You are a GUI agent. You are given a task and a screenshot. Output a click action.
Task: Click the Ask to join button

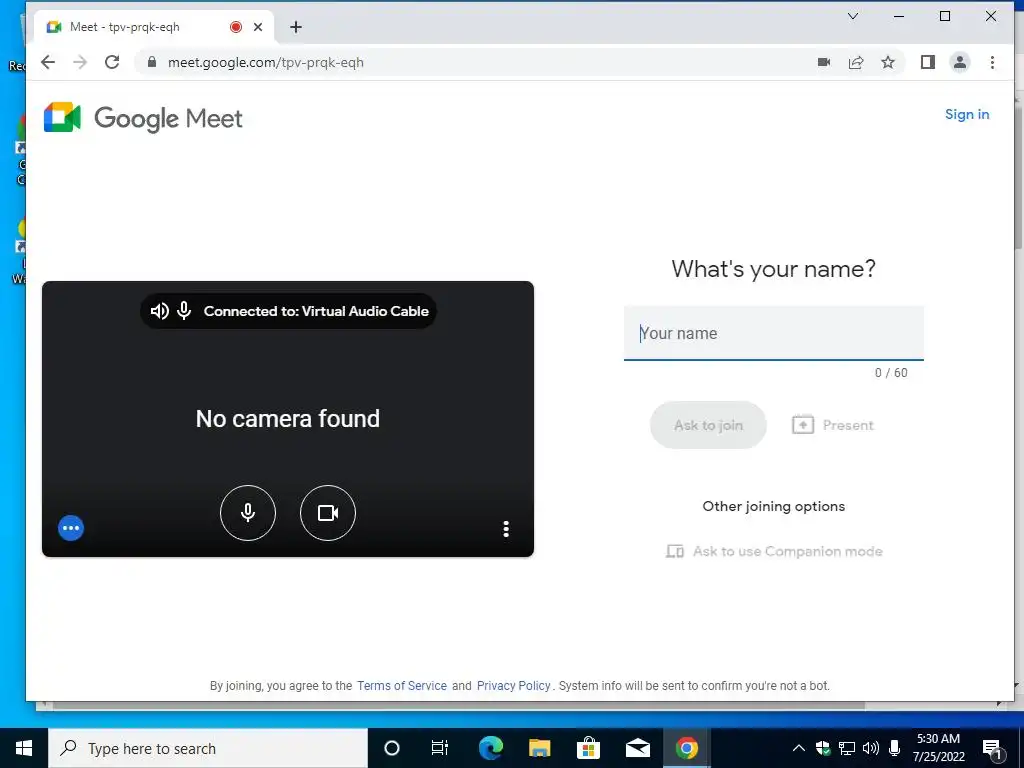point(708,425)
